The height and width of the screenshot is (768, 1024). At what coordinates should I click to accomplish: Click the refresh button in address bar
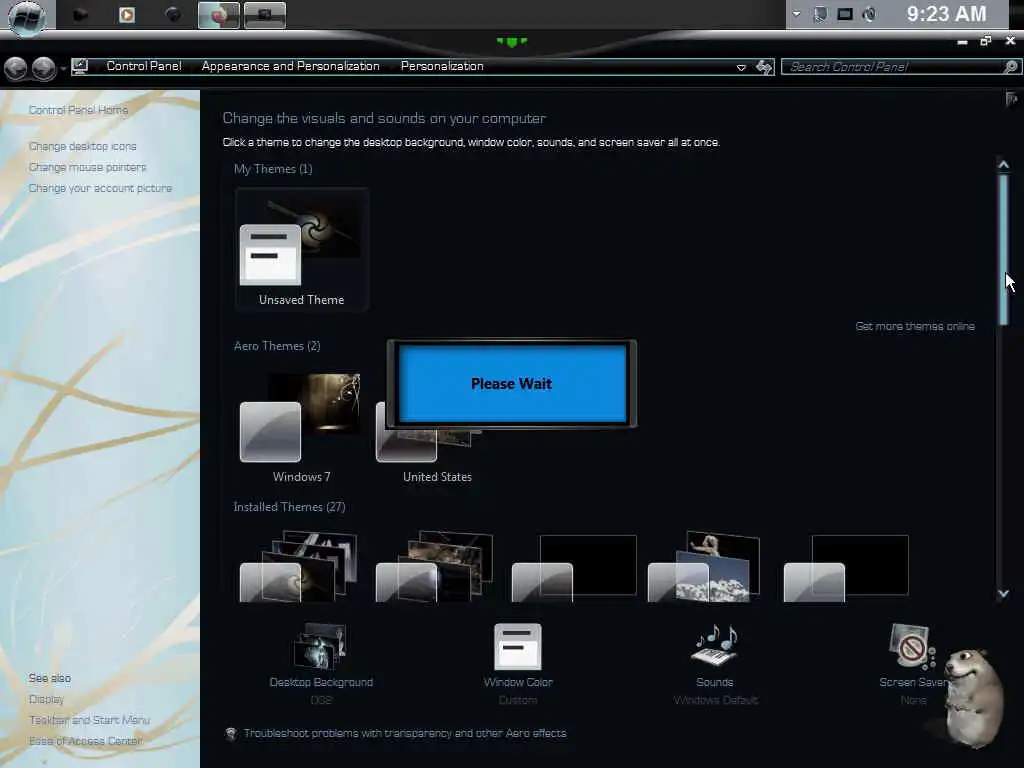pos(764,67)
